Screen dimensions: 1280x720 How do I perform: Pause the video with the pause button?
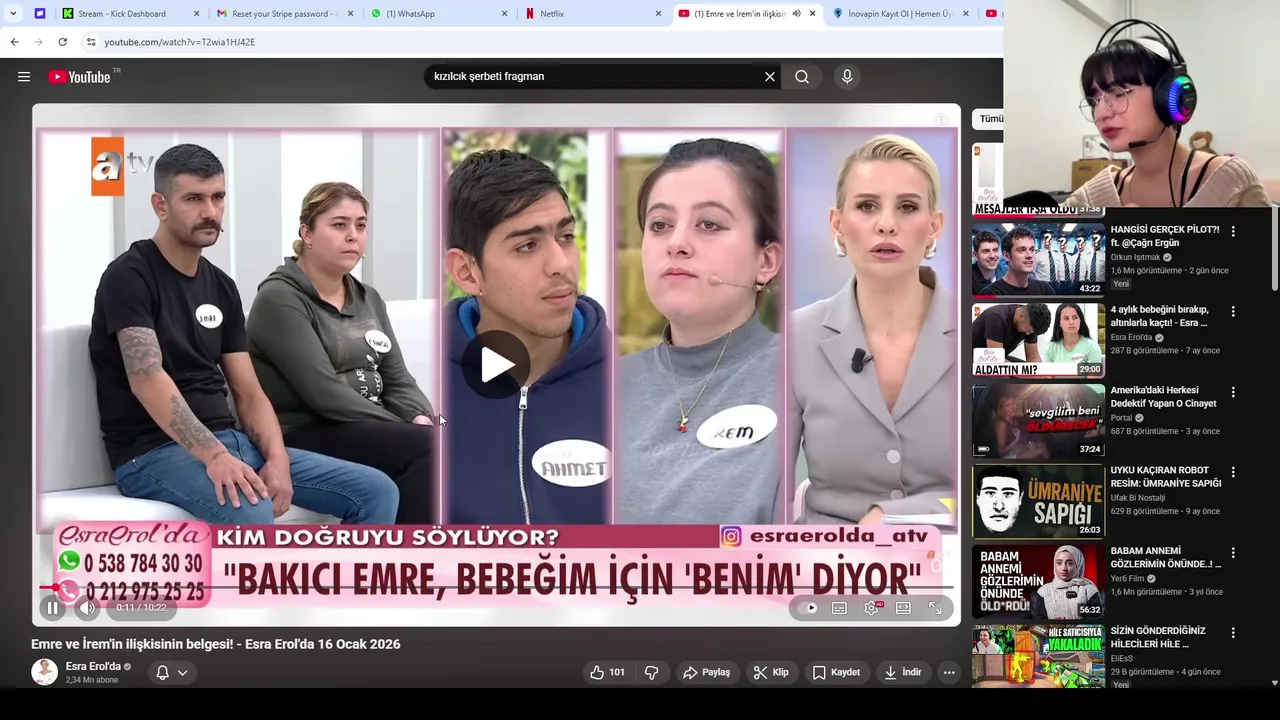52,608
